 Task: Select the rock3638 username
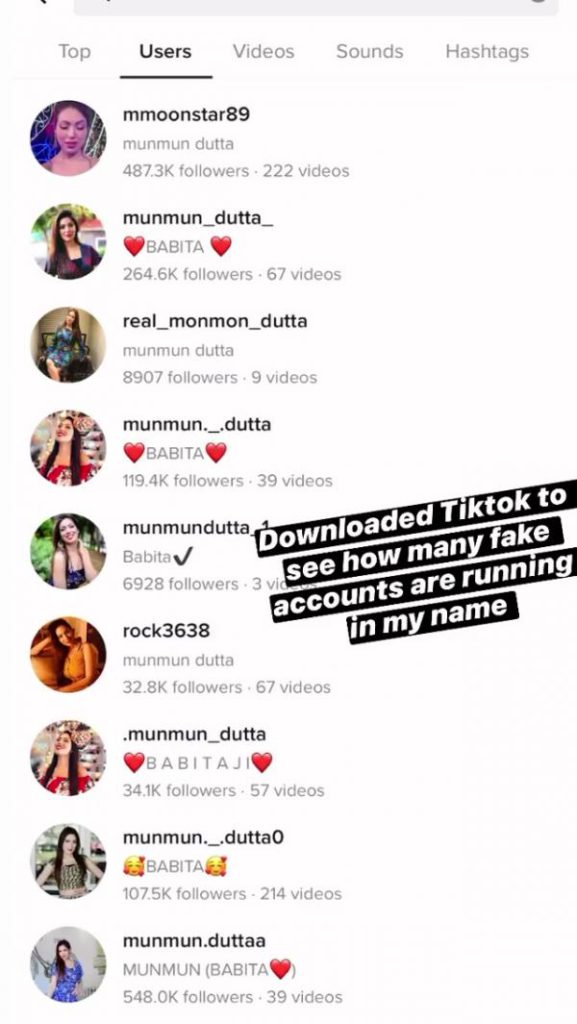coord(166,631)
